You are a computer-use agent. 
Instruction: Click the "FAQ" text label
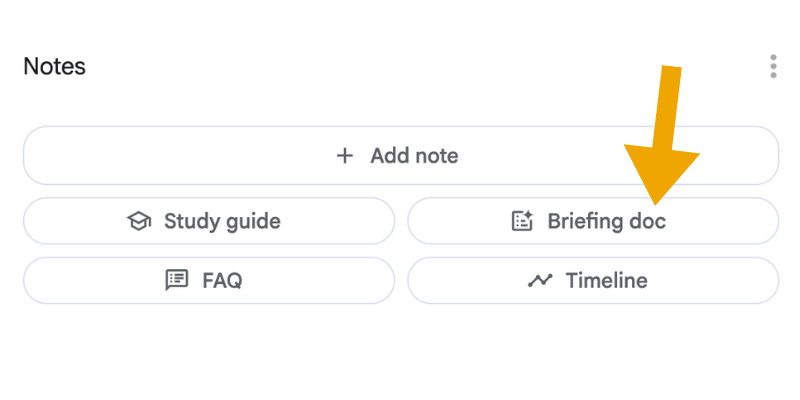[222, 281]
